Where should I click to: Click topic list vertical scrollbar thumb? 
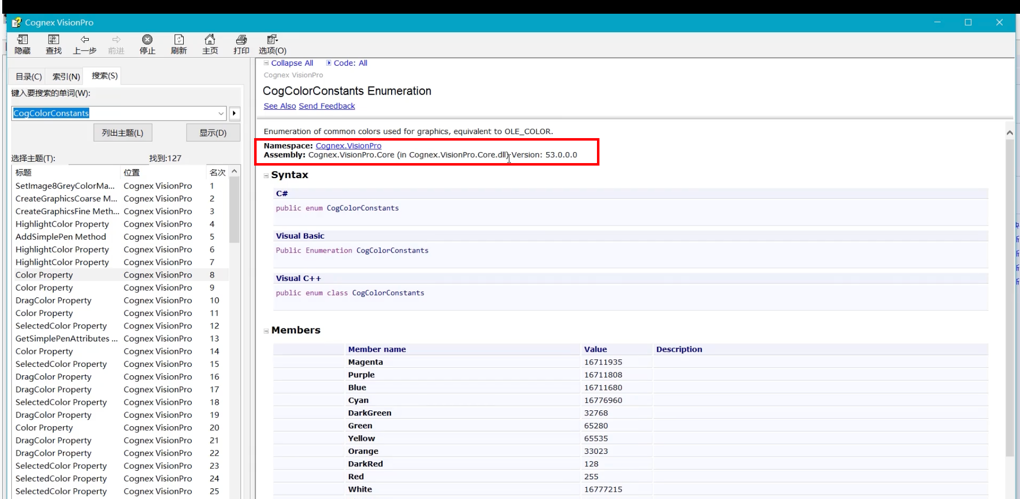click(235, 209)
